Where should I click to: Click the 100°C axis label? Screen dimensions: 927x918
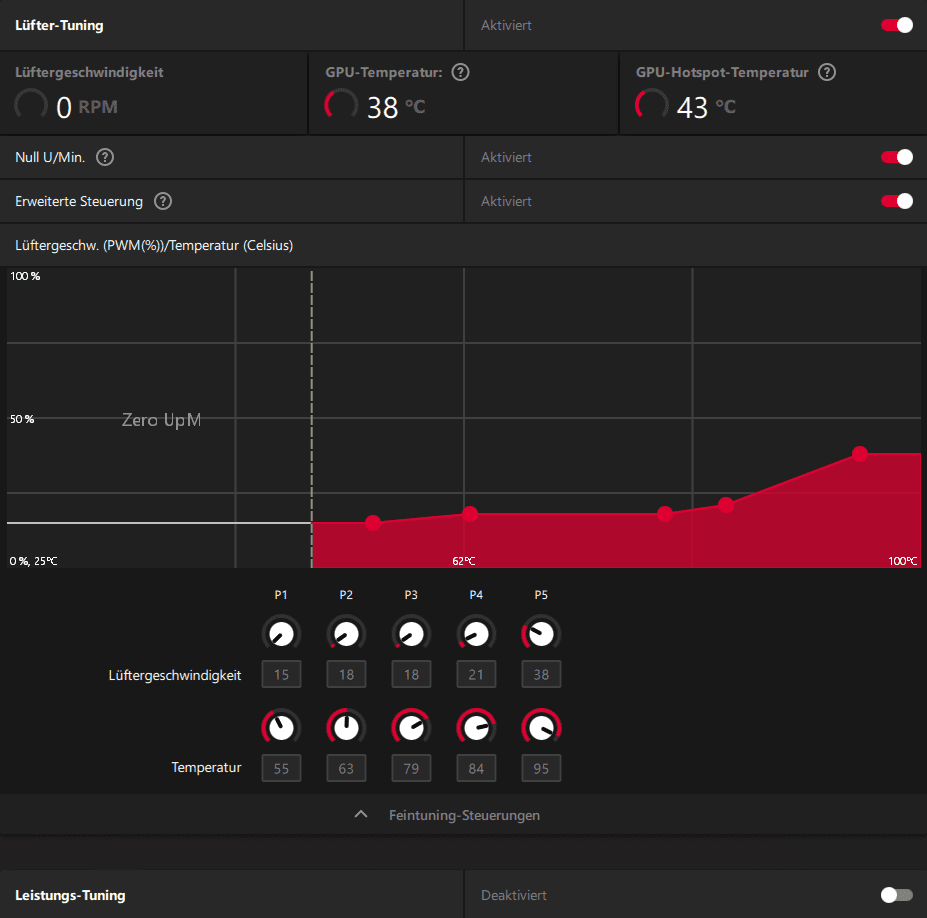[x=903, y=561]
